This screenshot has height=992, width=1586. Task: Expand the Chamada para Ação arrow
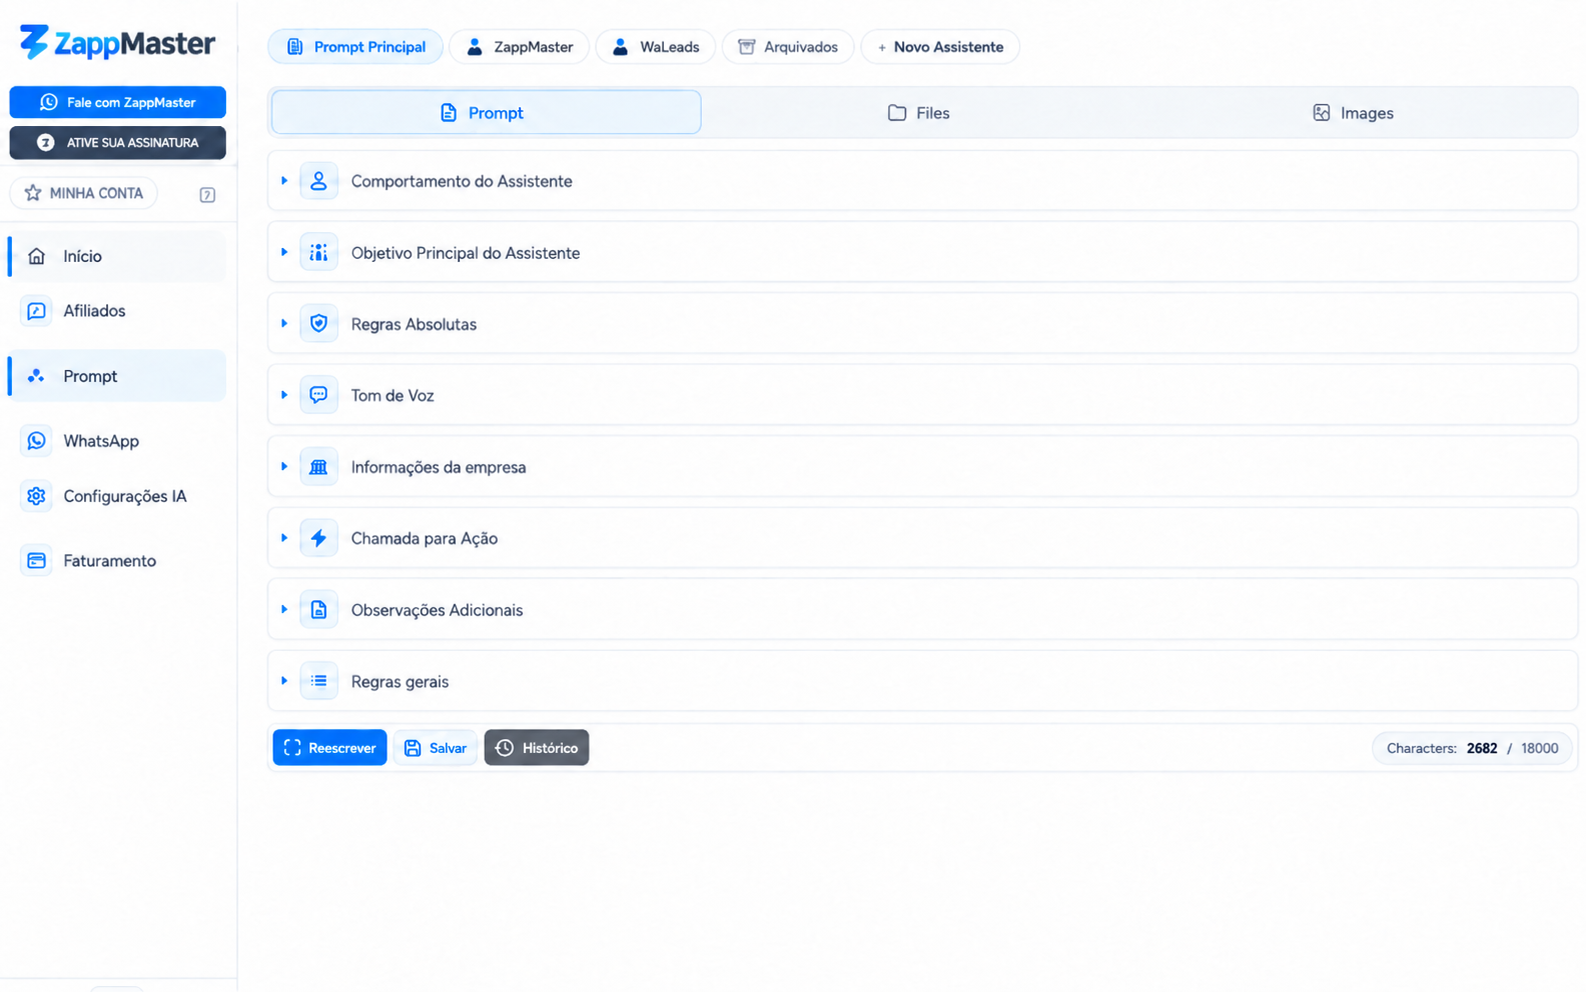284,538
